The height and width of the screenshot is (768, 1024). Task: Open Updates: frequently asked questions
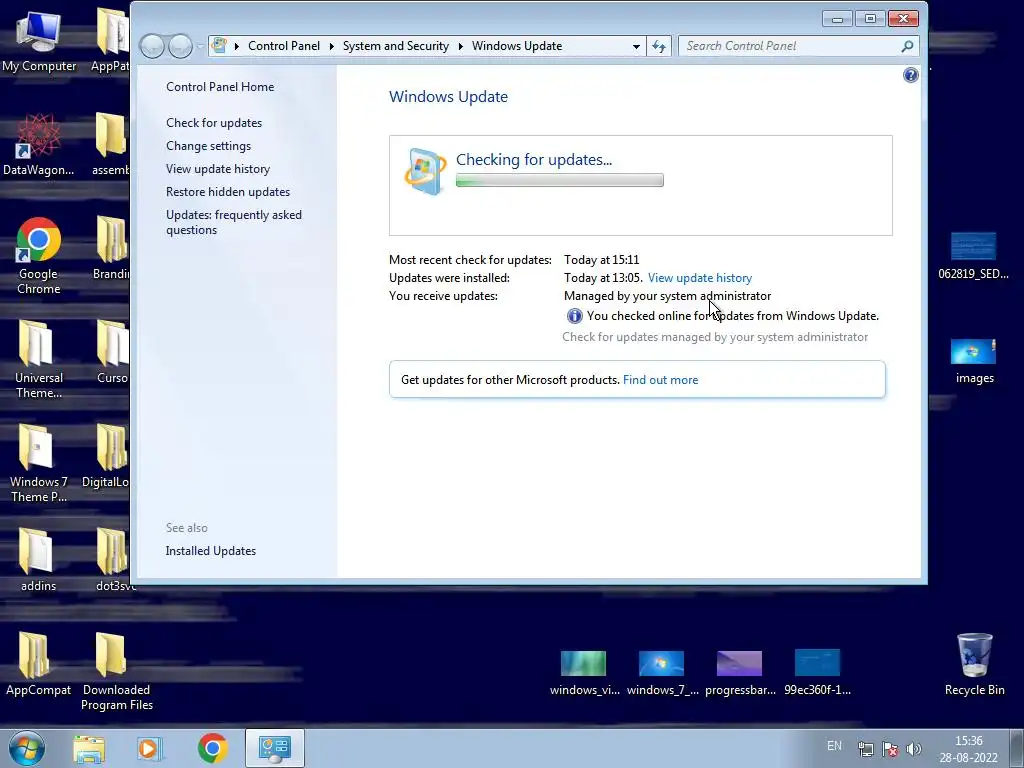tap(233, 223)
